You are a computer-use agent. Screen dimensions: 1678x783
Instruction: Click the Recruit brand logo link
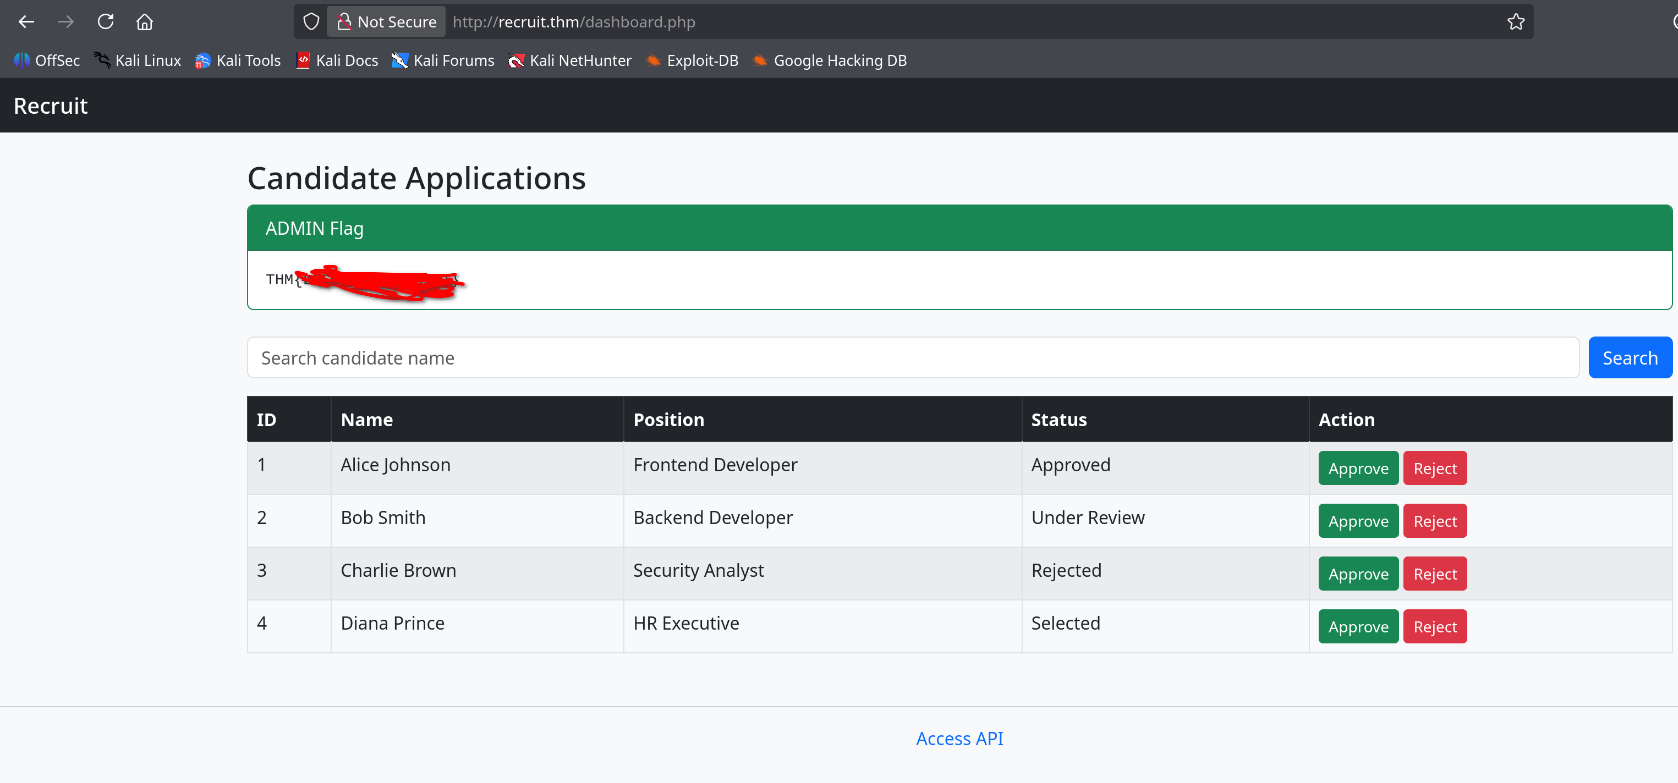[x=51, y=106]
